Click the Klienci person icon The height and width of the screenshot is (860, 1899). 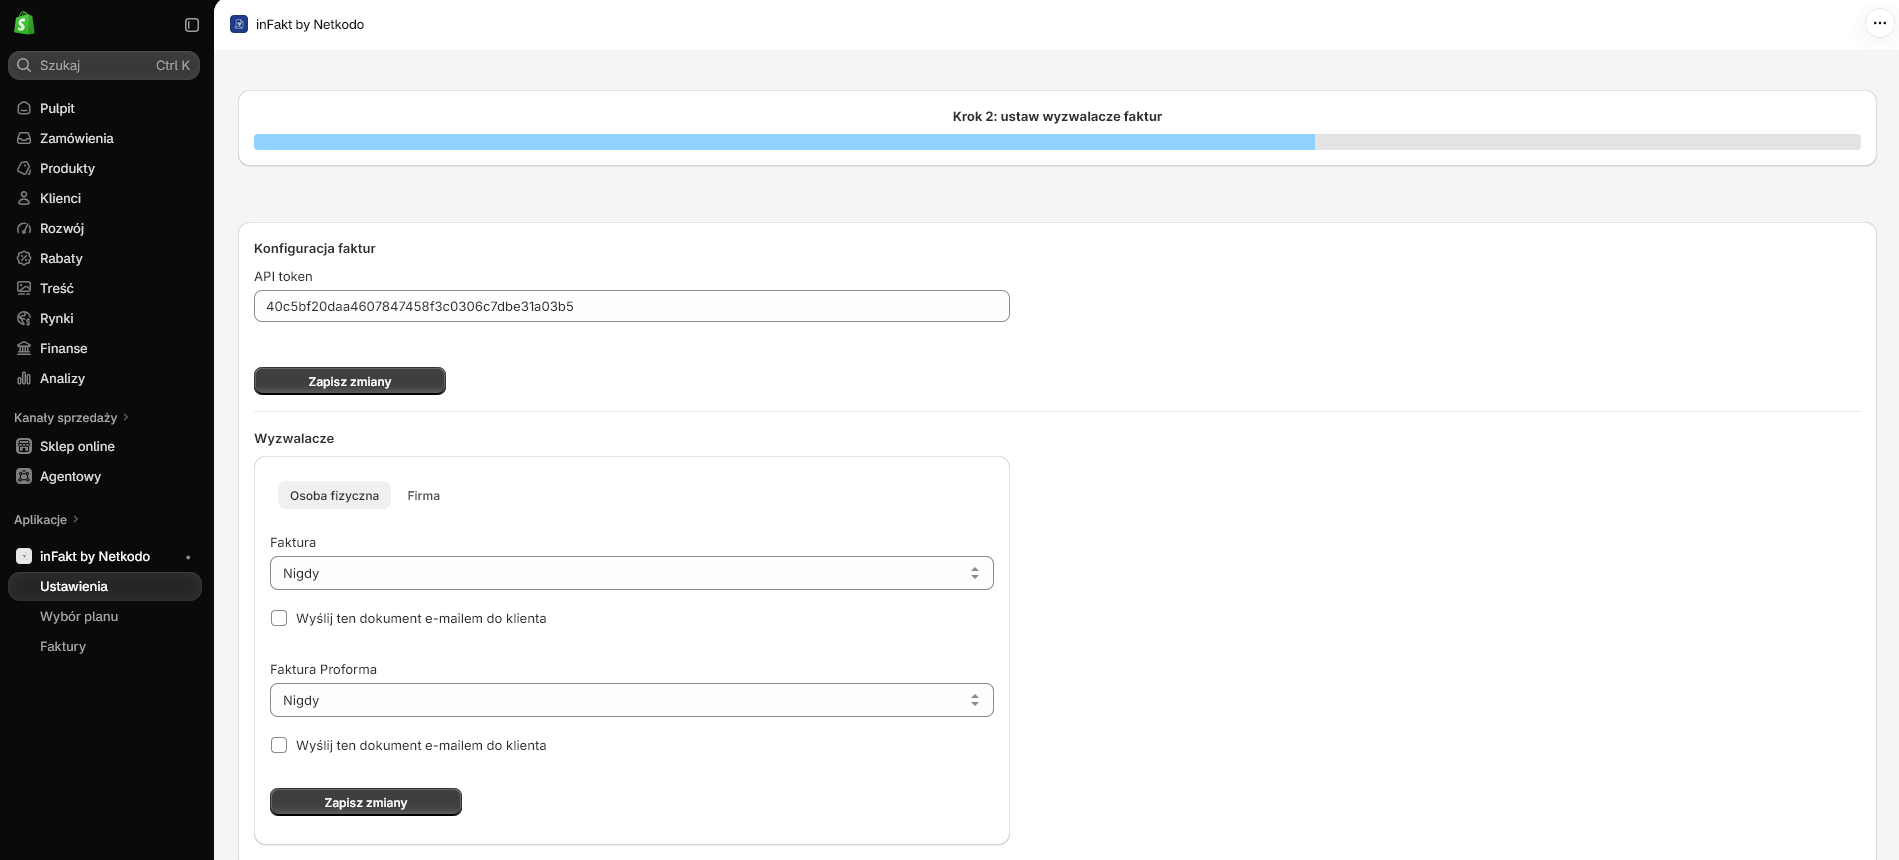pos(24,198)
